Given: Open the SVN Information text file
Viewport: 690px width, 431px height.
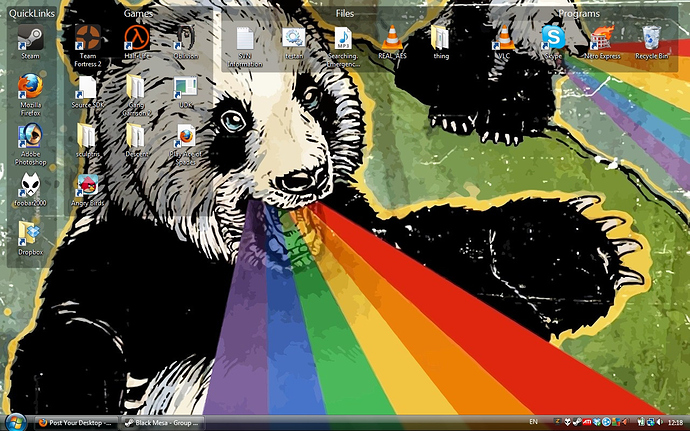Looking at the screenshot, I should (x=244, y=40).
